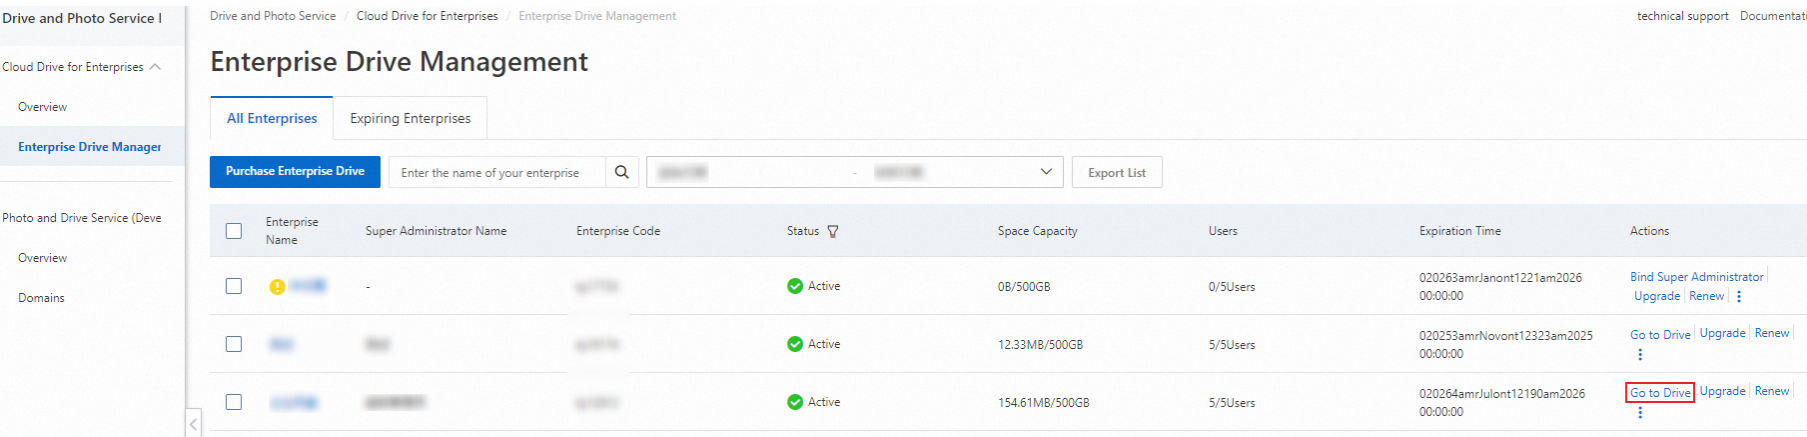The image size is (1807, 437).
Task: Open Domains in the sidebar
Action: (41, 298)
